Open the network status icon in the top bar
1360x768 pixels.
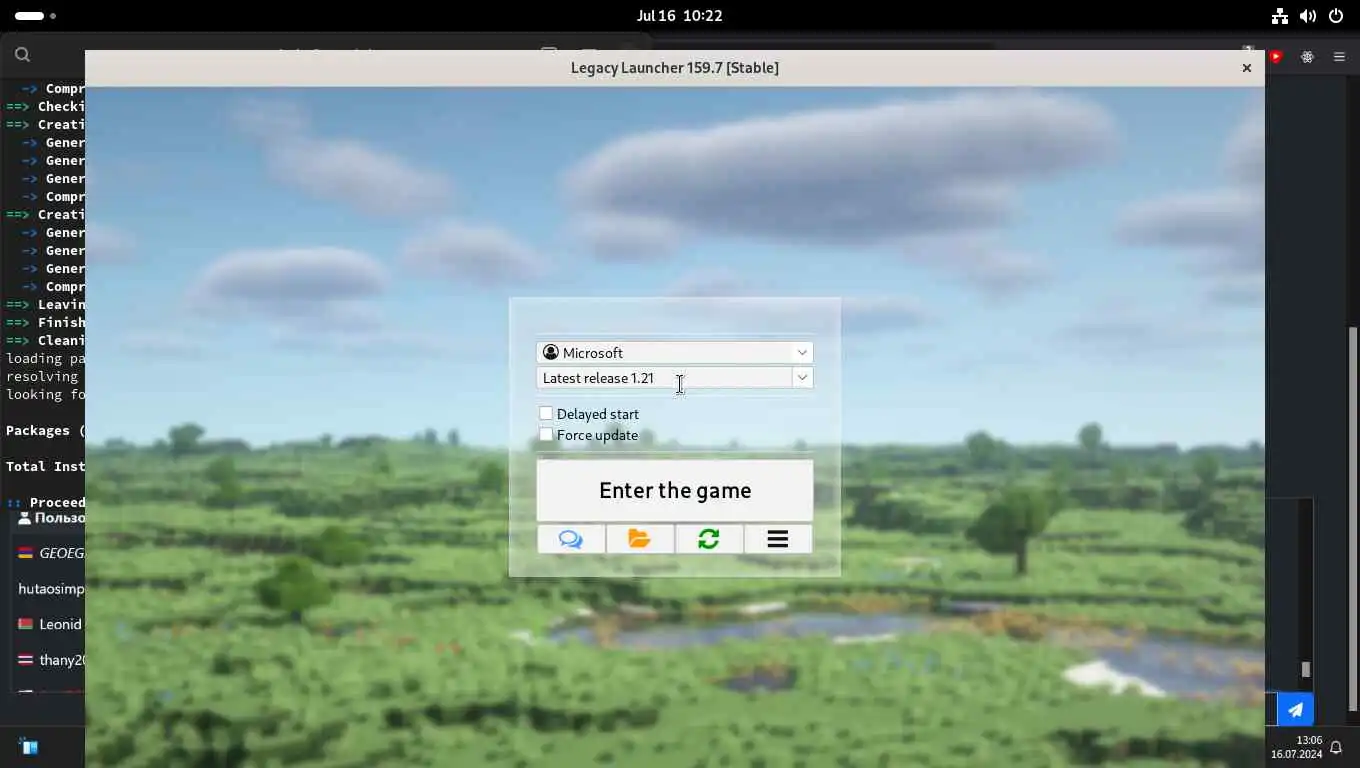(1279, 16)
